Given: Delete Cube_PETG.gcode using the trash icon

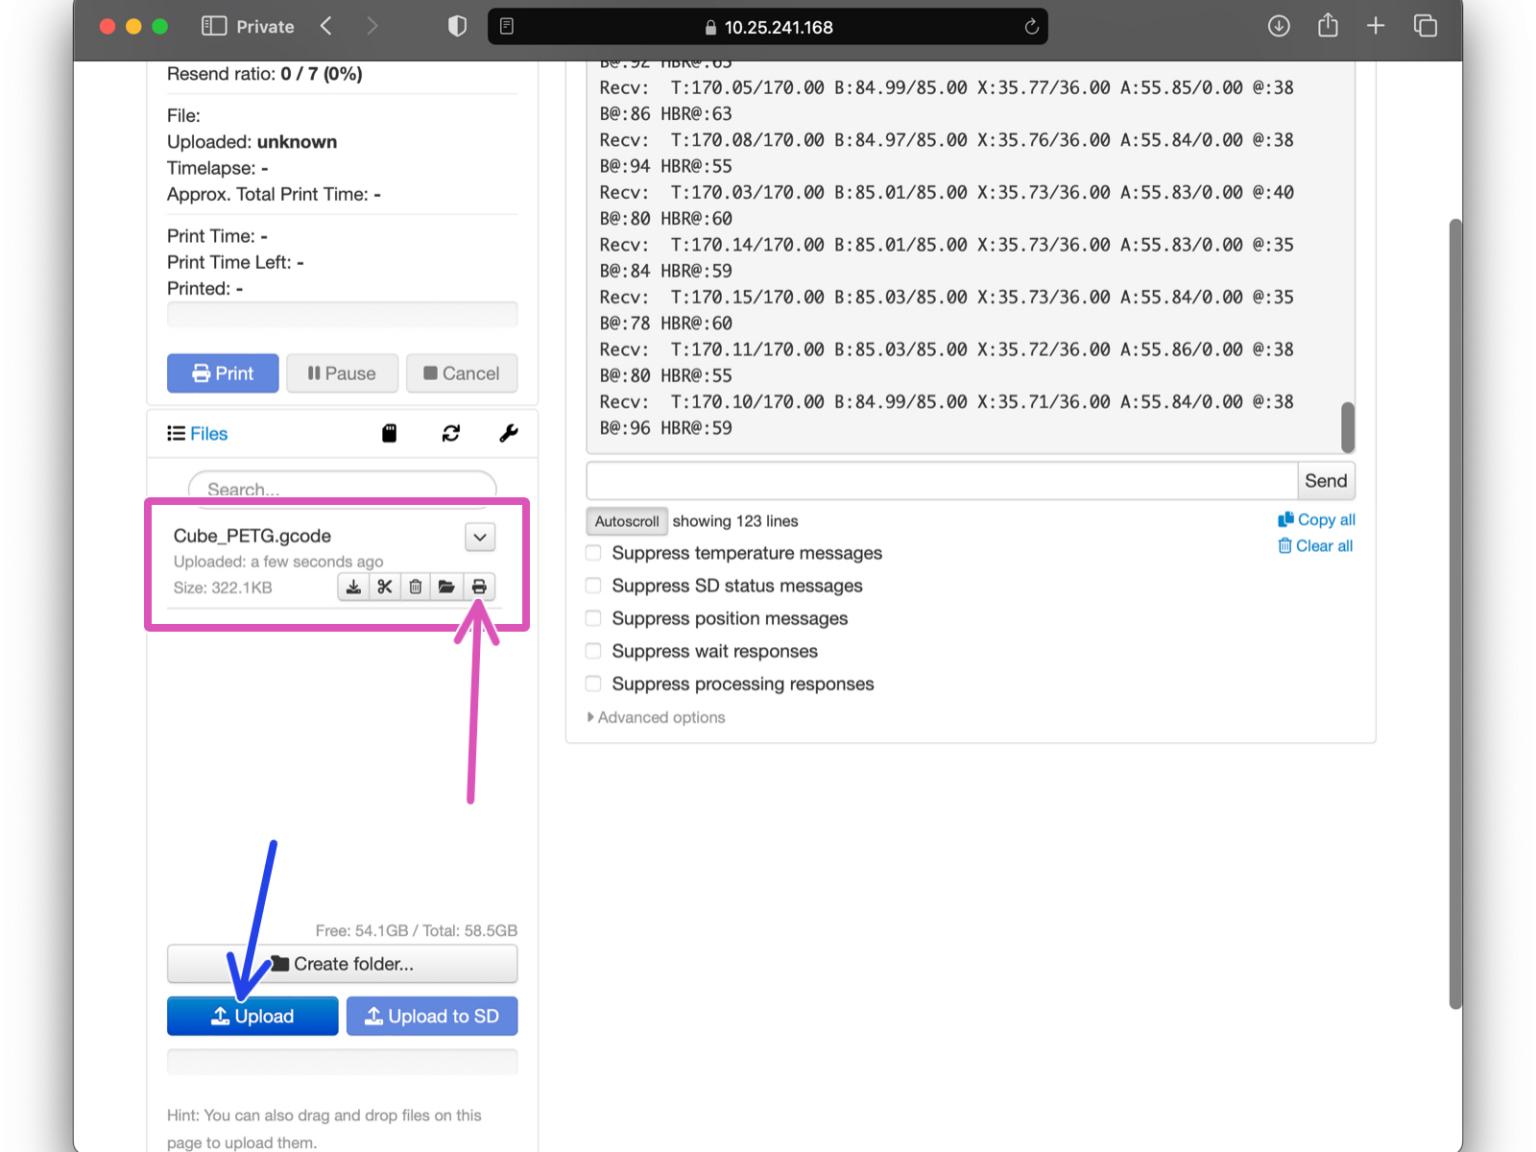Looking at the screenshot, I should pyautogui.click(x=415, y=587).
